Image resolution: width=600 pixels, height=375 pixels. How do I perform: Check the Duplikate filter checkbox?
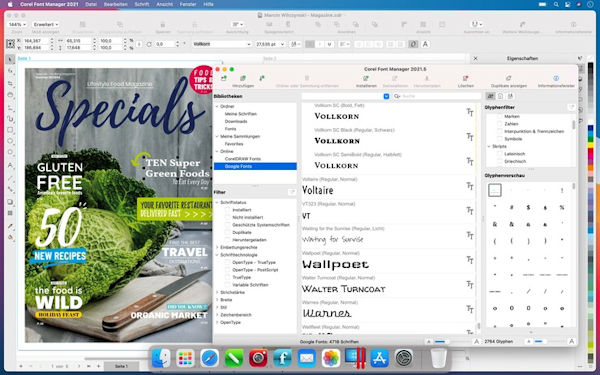[228, 232]
